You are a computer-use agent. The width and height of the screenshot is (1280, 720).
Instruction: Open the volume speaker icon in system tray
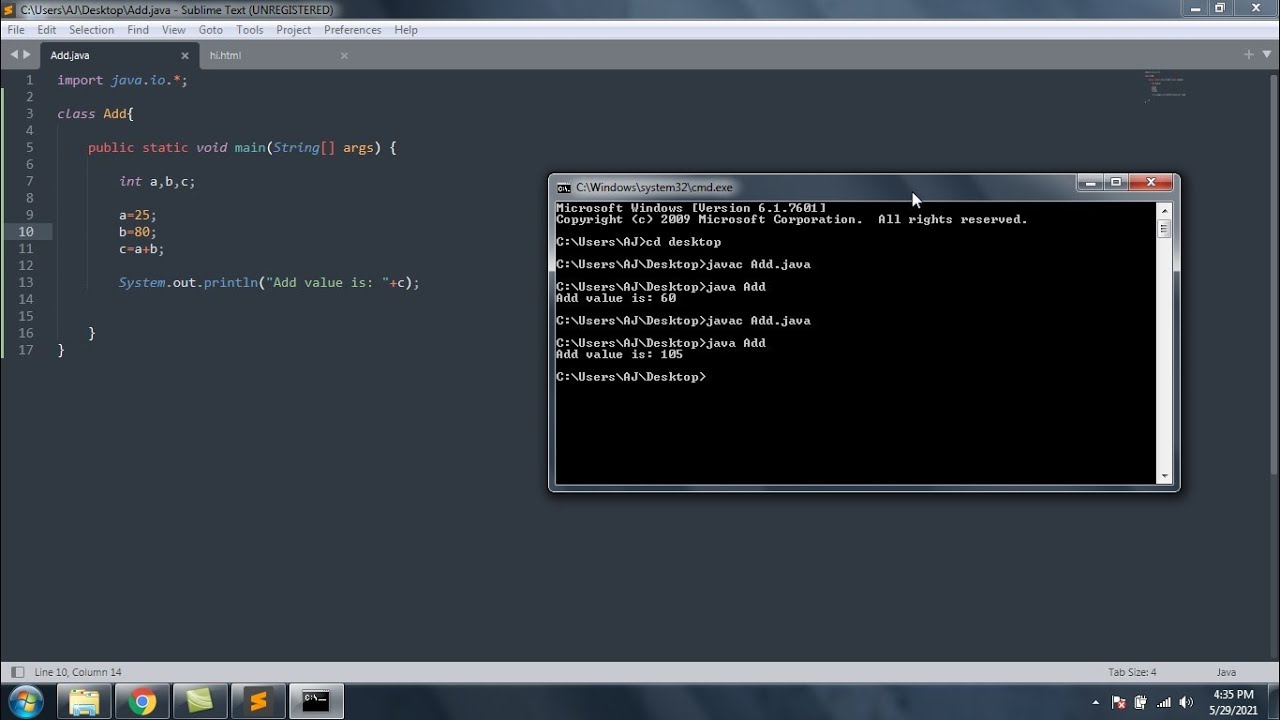[x=1187, y=701]
